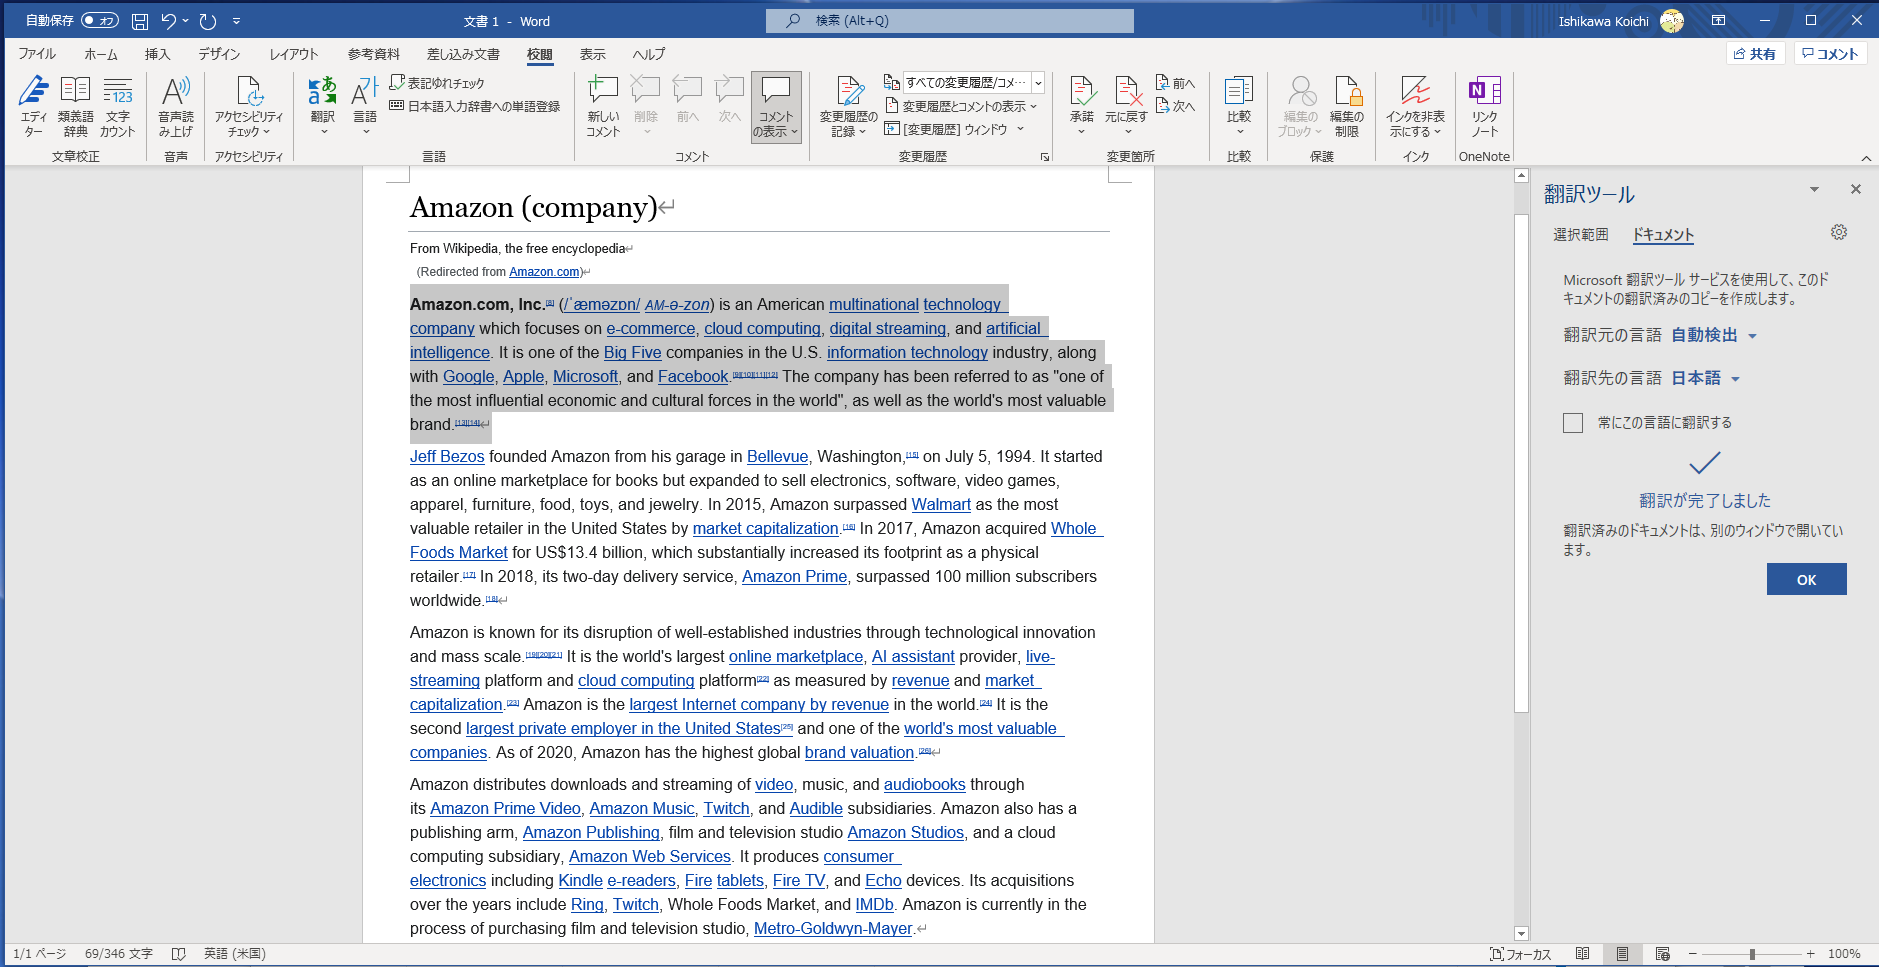Screen dimensions: 1879x967
Task: Click the English (英語 米国) language indicator
Action: click(x=235, y=954)
